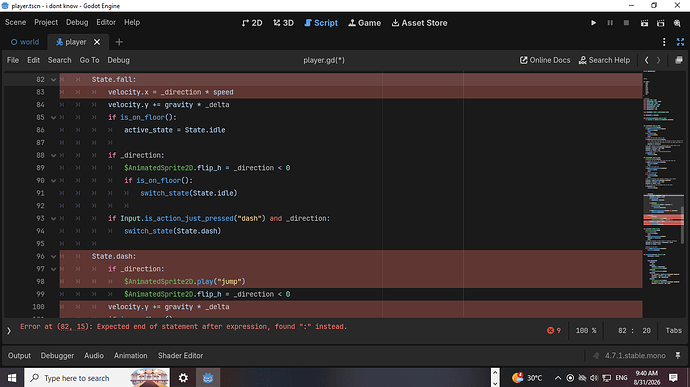Open the script Go To menu
Screen dimensions: 690x387
click(x=89, y=60)
